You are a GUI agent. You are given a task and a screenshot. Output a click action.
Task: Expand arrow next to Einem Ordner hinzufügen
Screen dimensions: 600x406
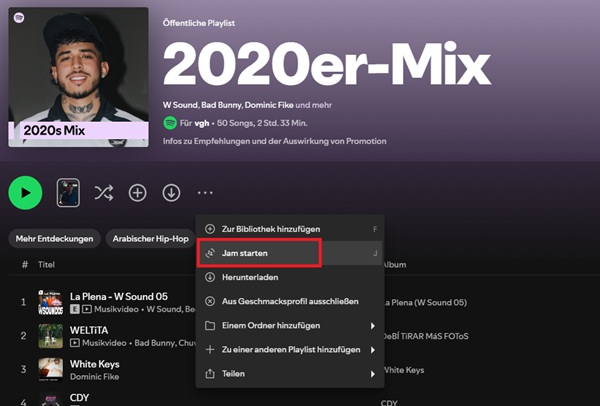tap(373, 326)
